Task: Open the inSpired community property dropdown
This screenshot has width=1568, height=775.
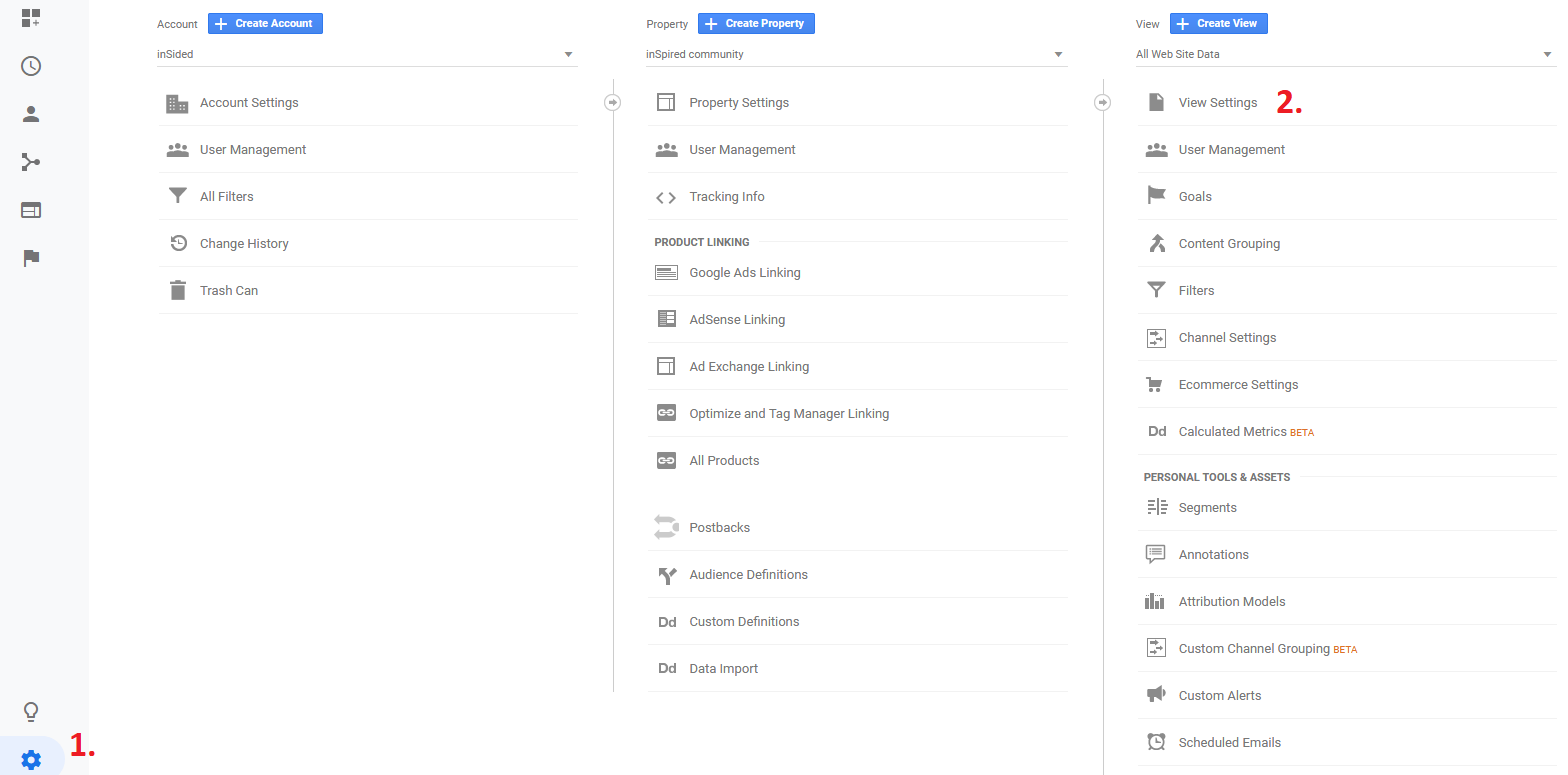Action: point(857,55)
